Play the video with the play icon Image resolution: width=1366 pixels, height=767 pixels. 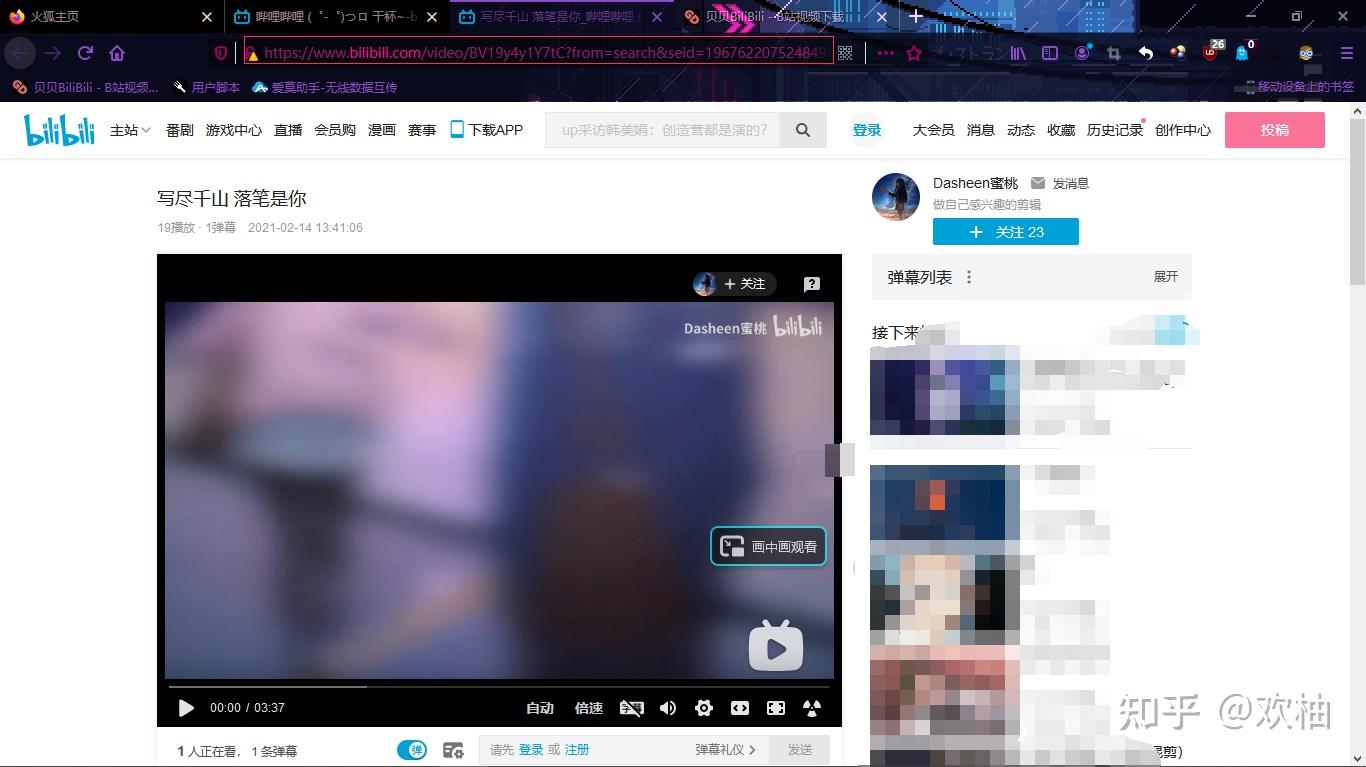[x=186, y=708]
